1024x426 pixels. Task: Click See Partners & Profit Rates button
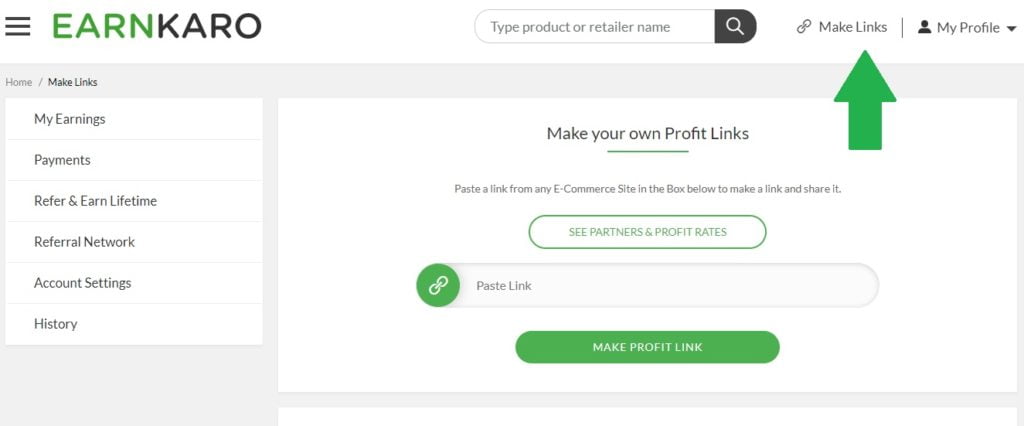tap(647, 232)
